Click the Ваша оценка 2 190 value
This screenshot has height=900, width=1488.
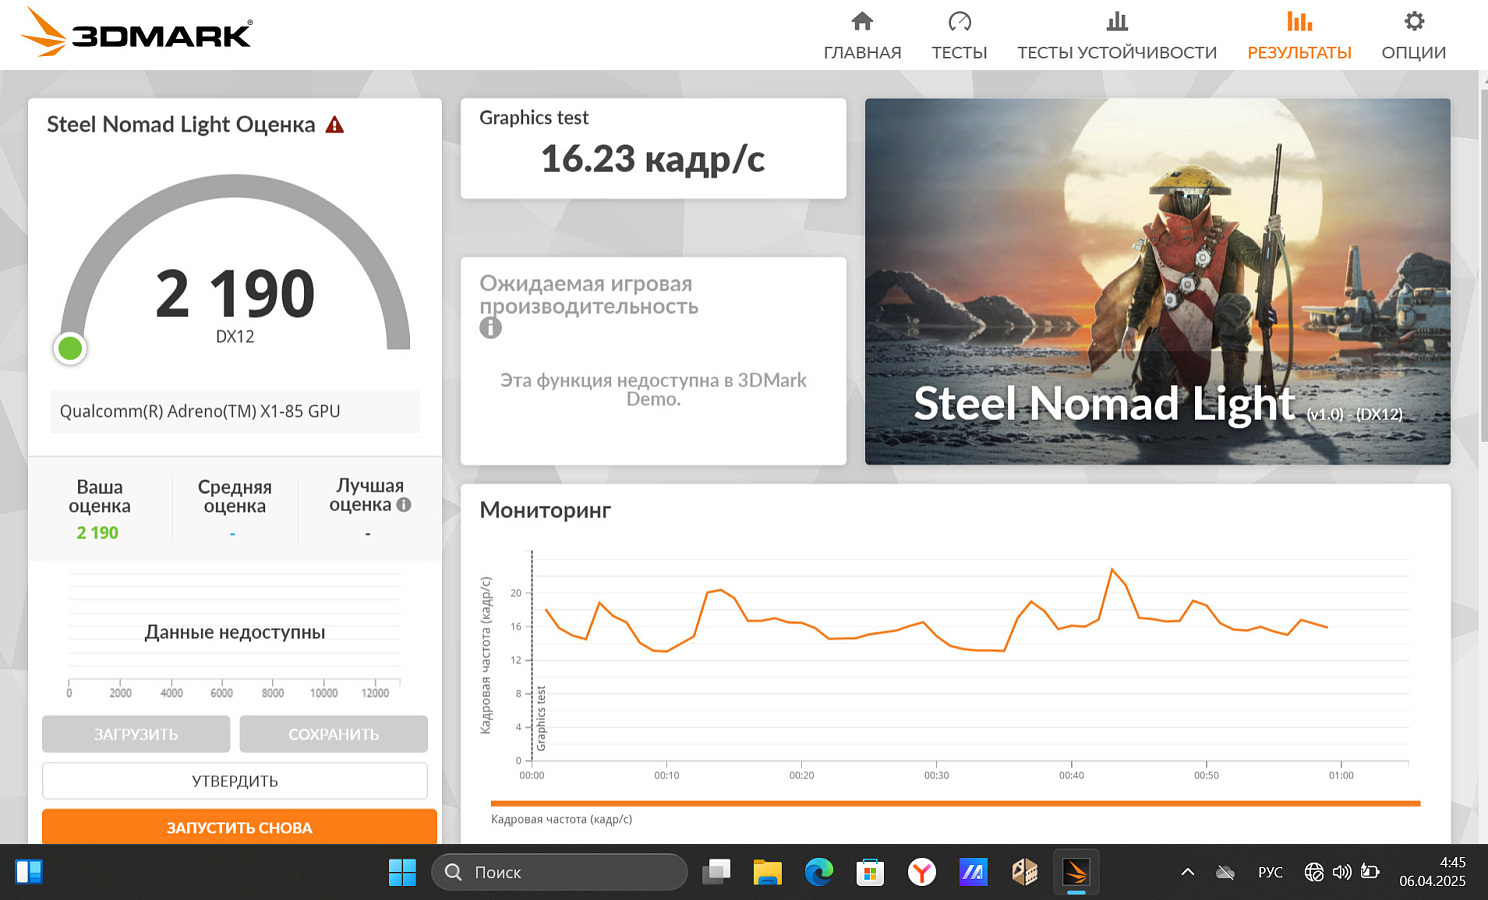coord(97,533)
